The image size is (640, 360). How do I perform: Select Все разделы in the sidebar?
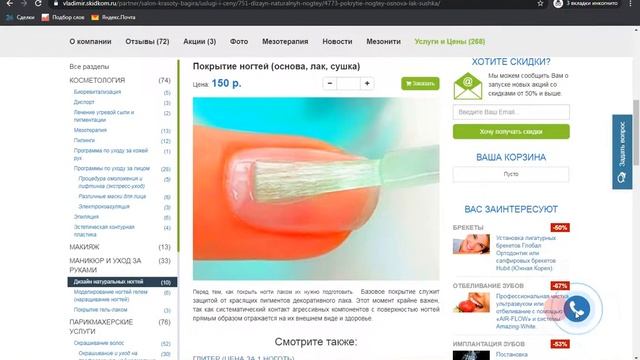click(89, 67)
